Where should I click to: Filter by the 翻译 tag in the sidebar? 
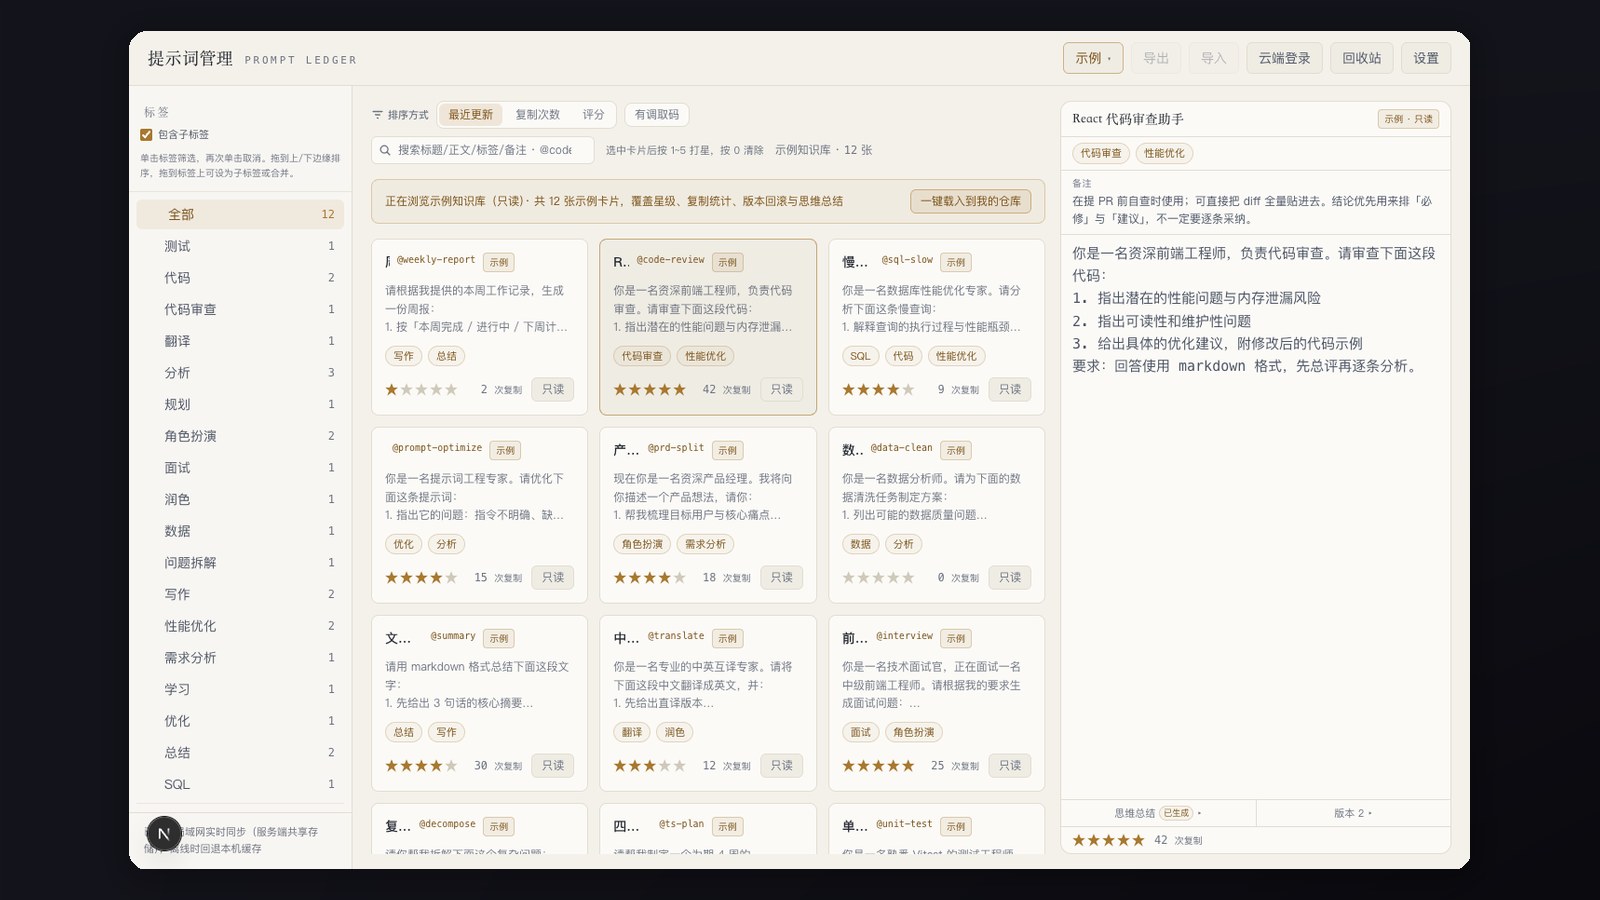point(240,341)
